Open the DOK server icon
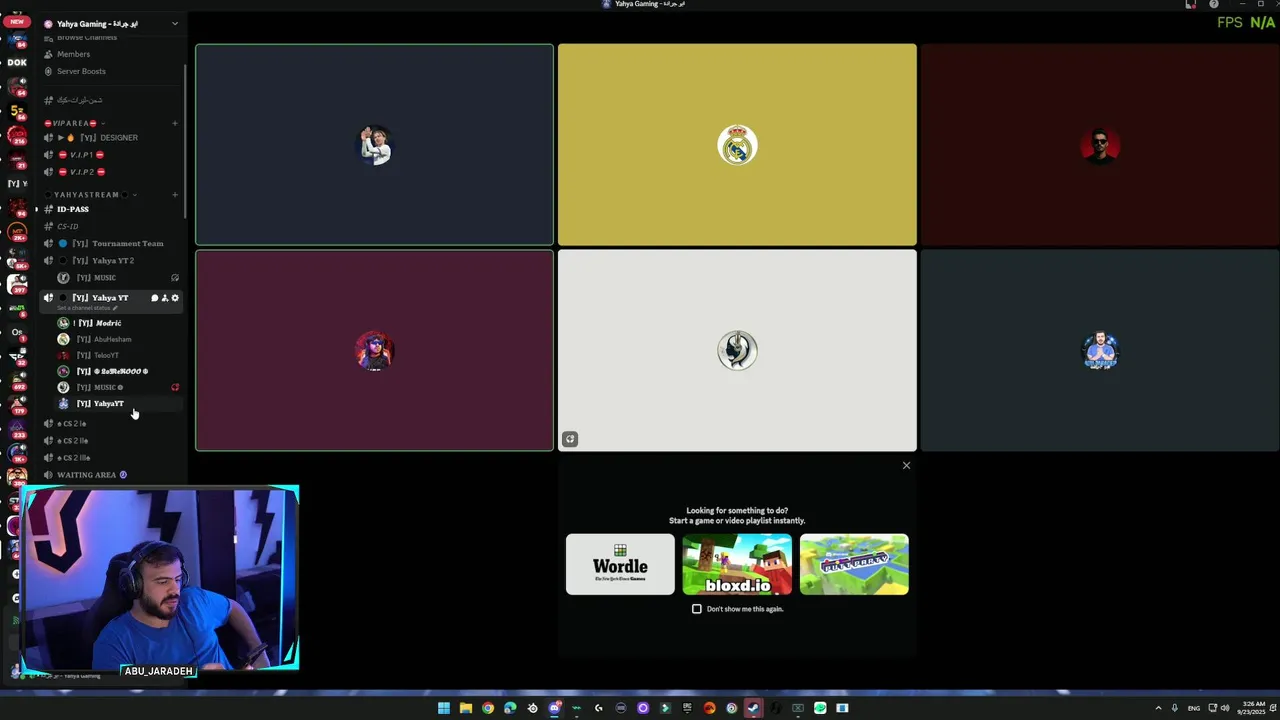Screen dimensions: 1280x720 (17, 62)
